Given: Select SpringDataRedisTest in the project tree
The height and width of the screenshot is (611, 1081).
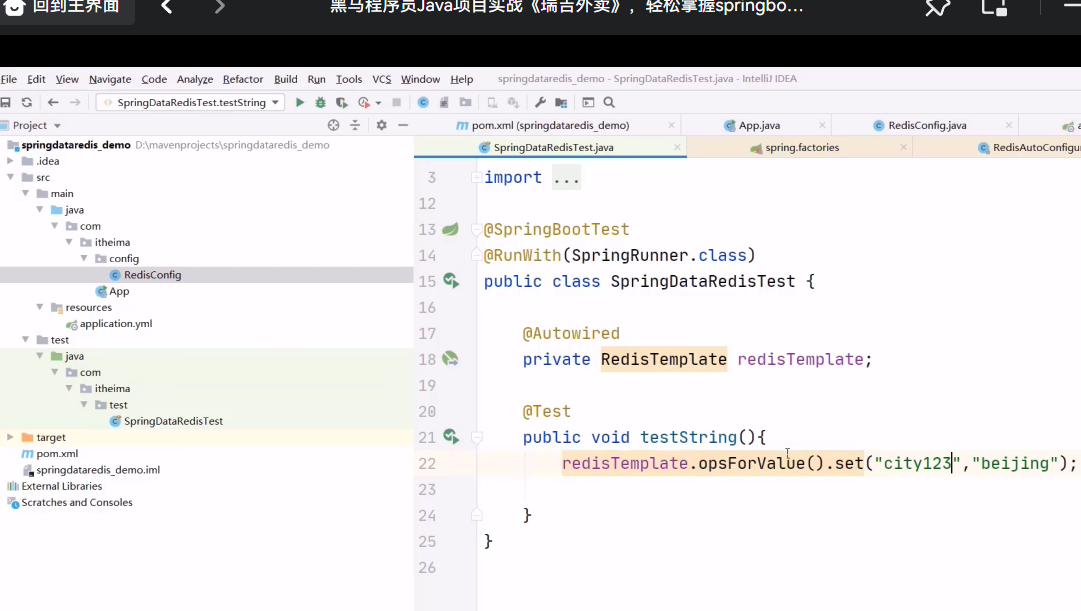Looking at the screenshot, I should click(x=172, y=421).
